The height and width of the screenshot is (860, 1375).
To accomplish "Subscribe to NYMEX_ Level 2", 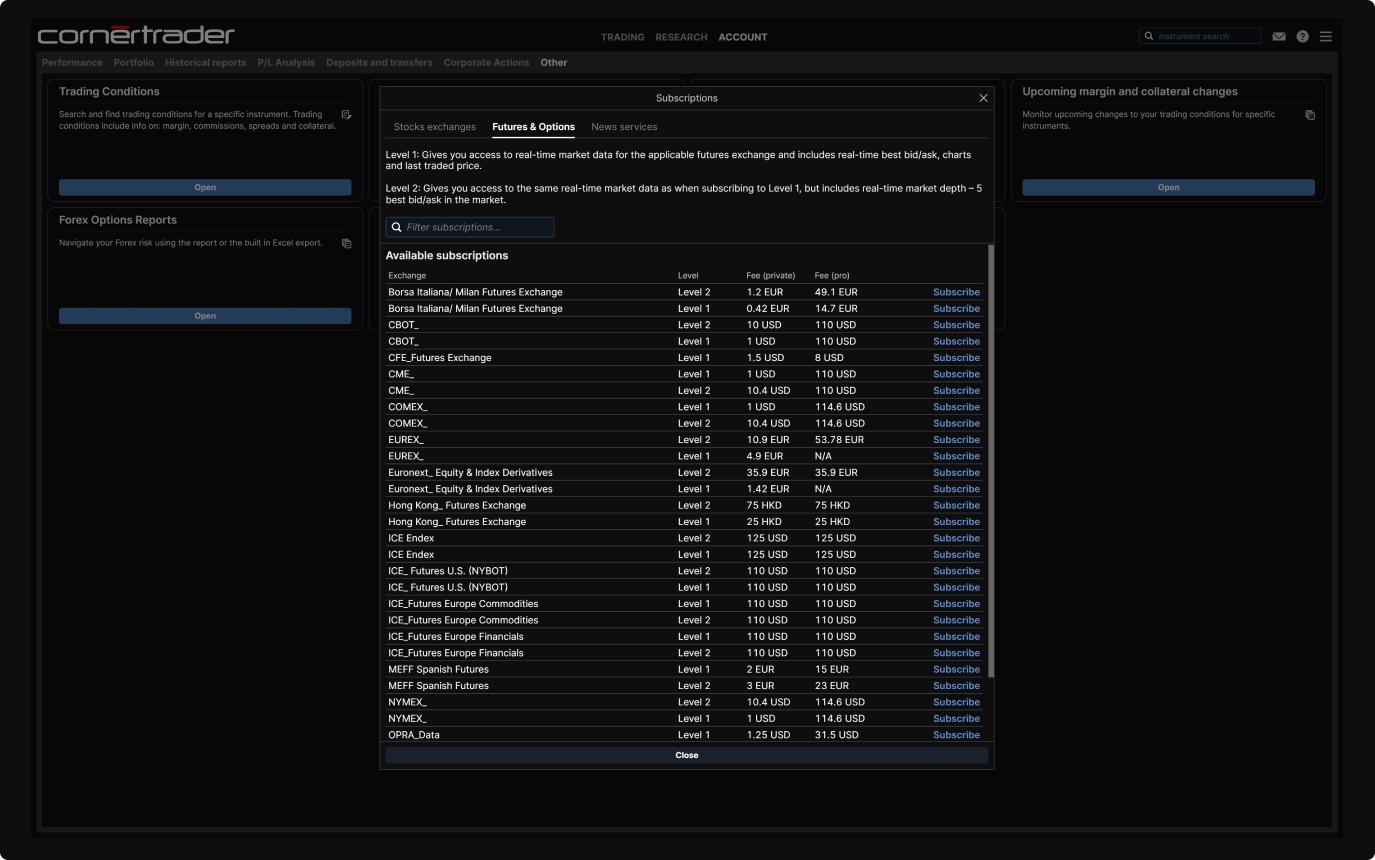I will [956, 702].
